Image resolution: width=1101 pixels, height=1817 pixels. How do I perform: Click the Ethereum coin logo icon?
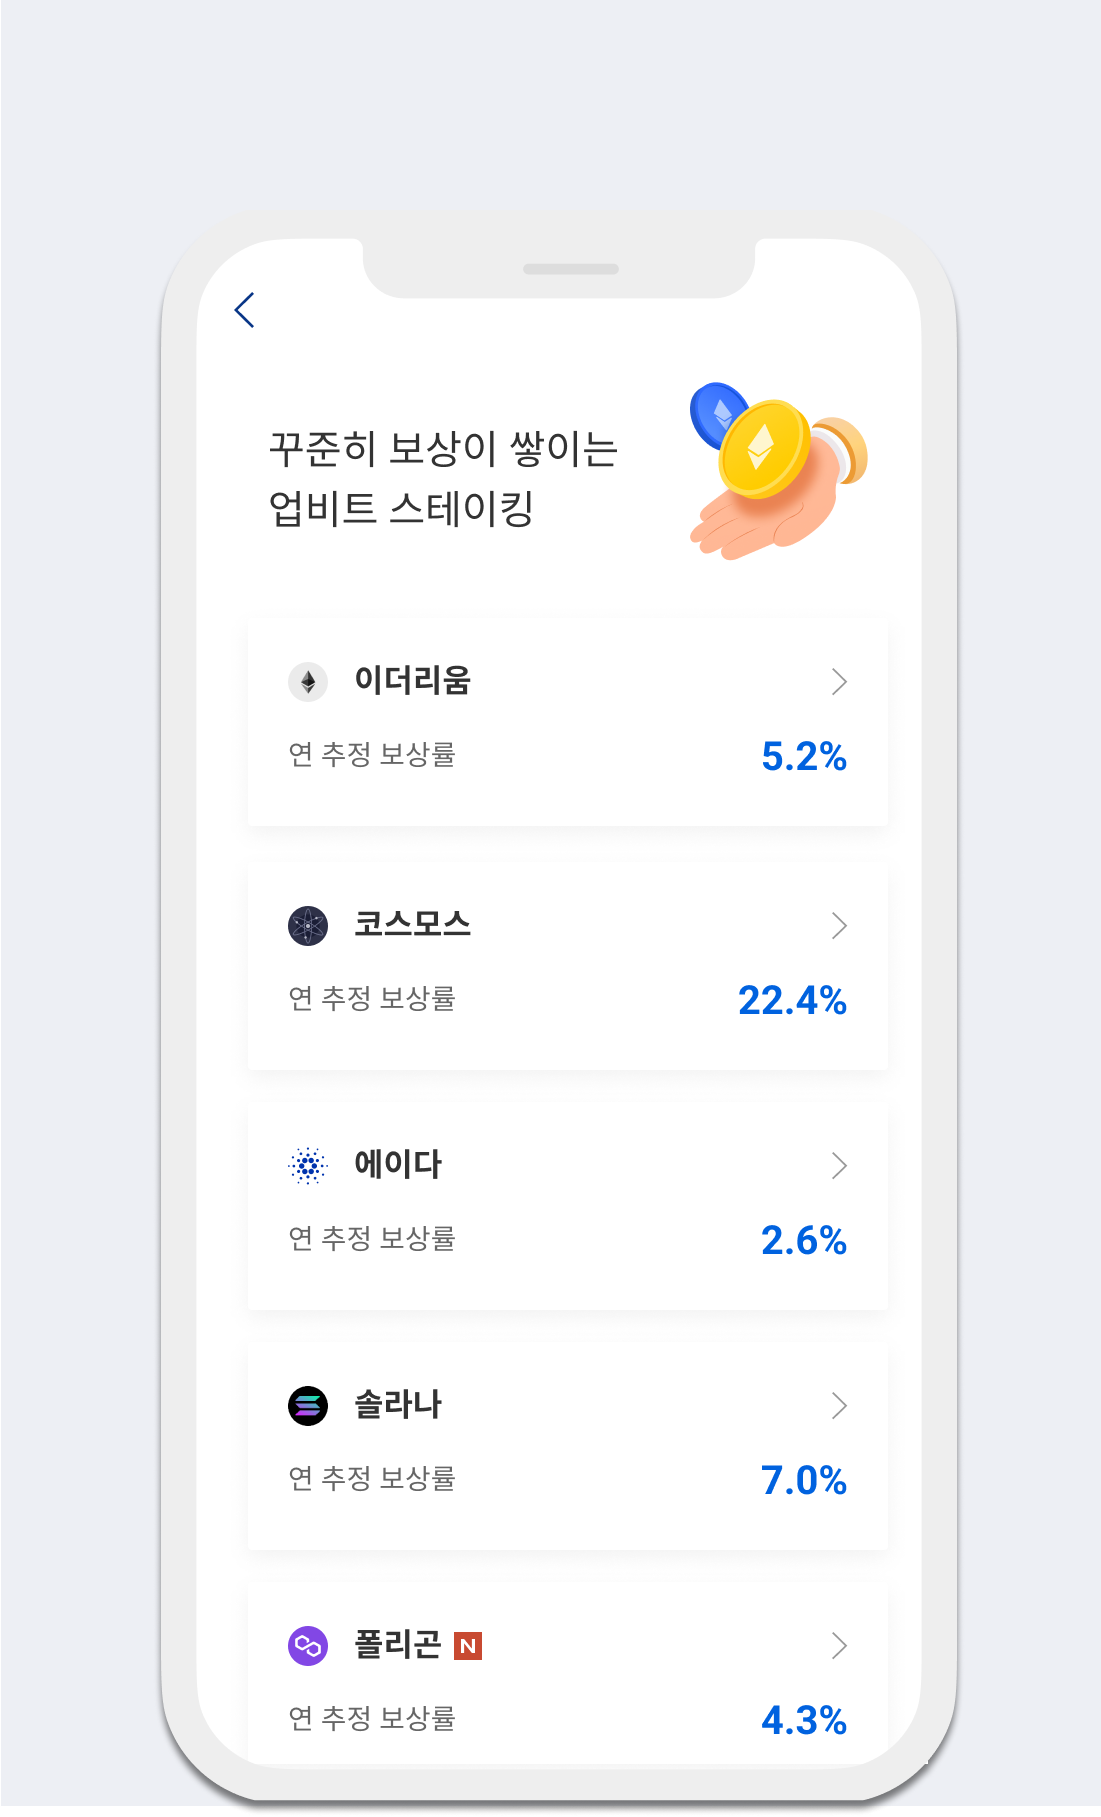[x=308, y=682]
